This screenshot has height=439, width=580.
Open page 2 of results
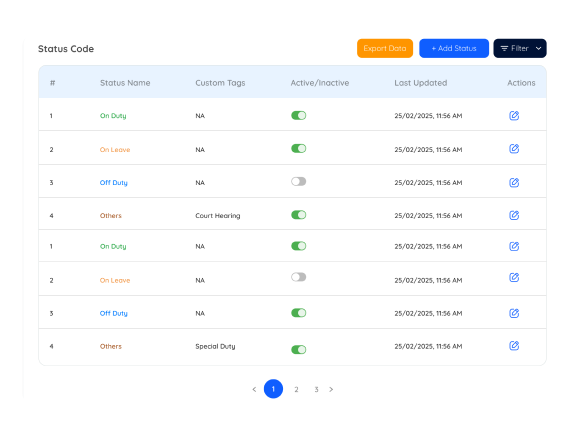pyautogui.click(x=296, y=389)
